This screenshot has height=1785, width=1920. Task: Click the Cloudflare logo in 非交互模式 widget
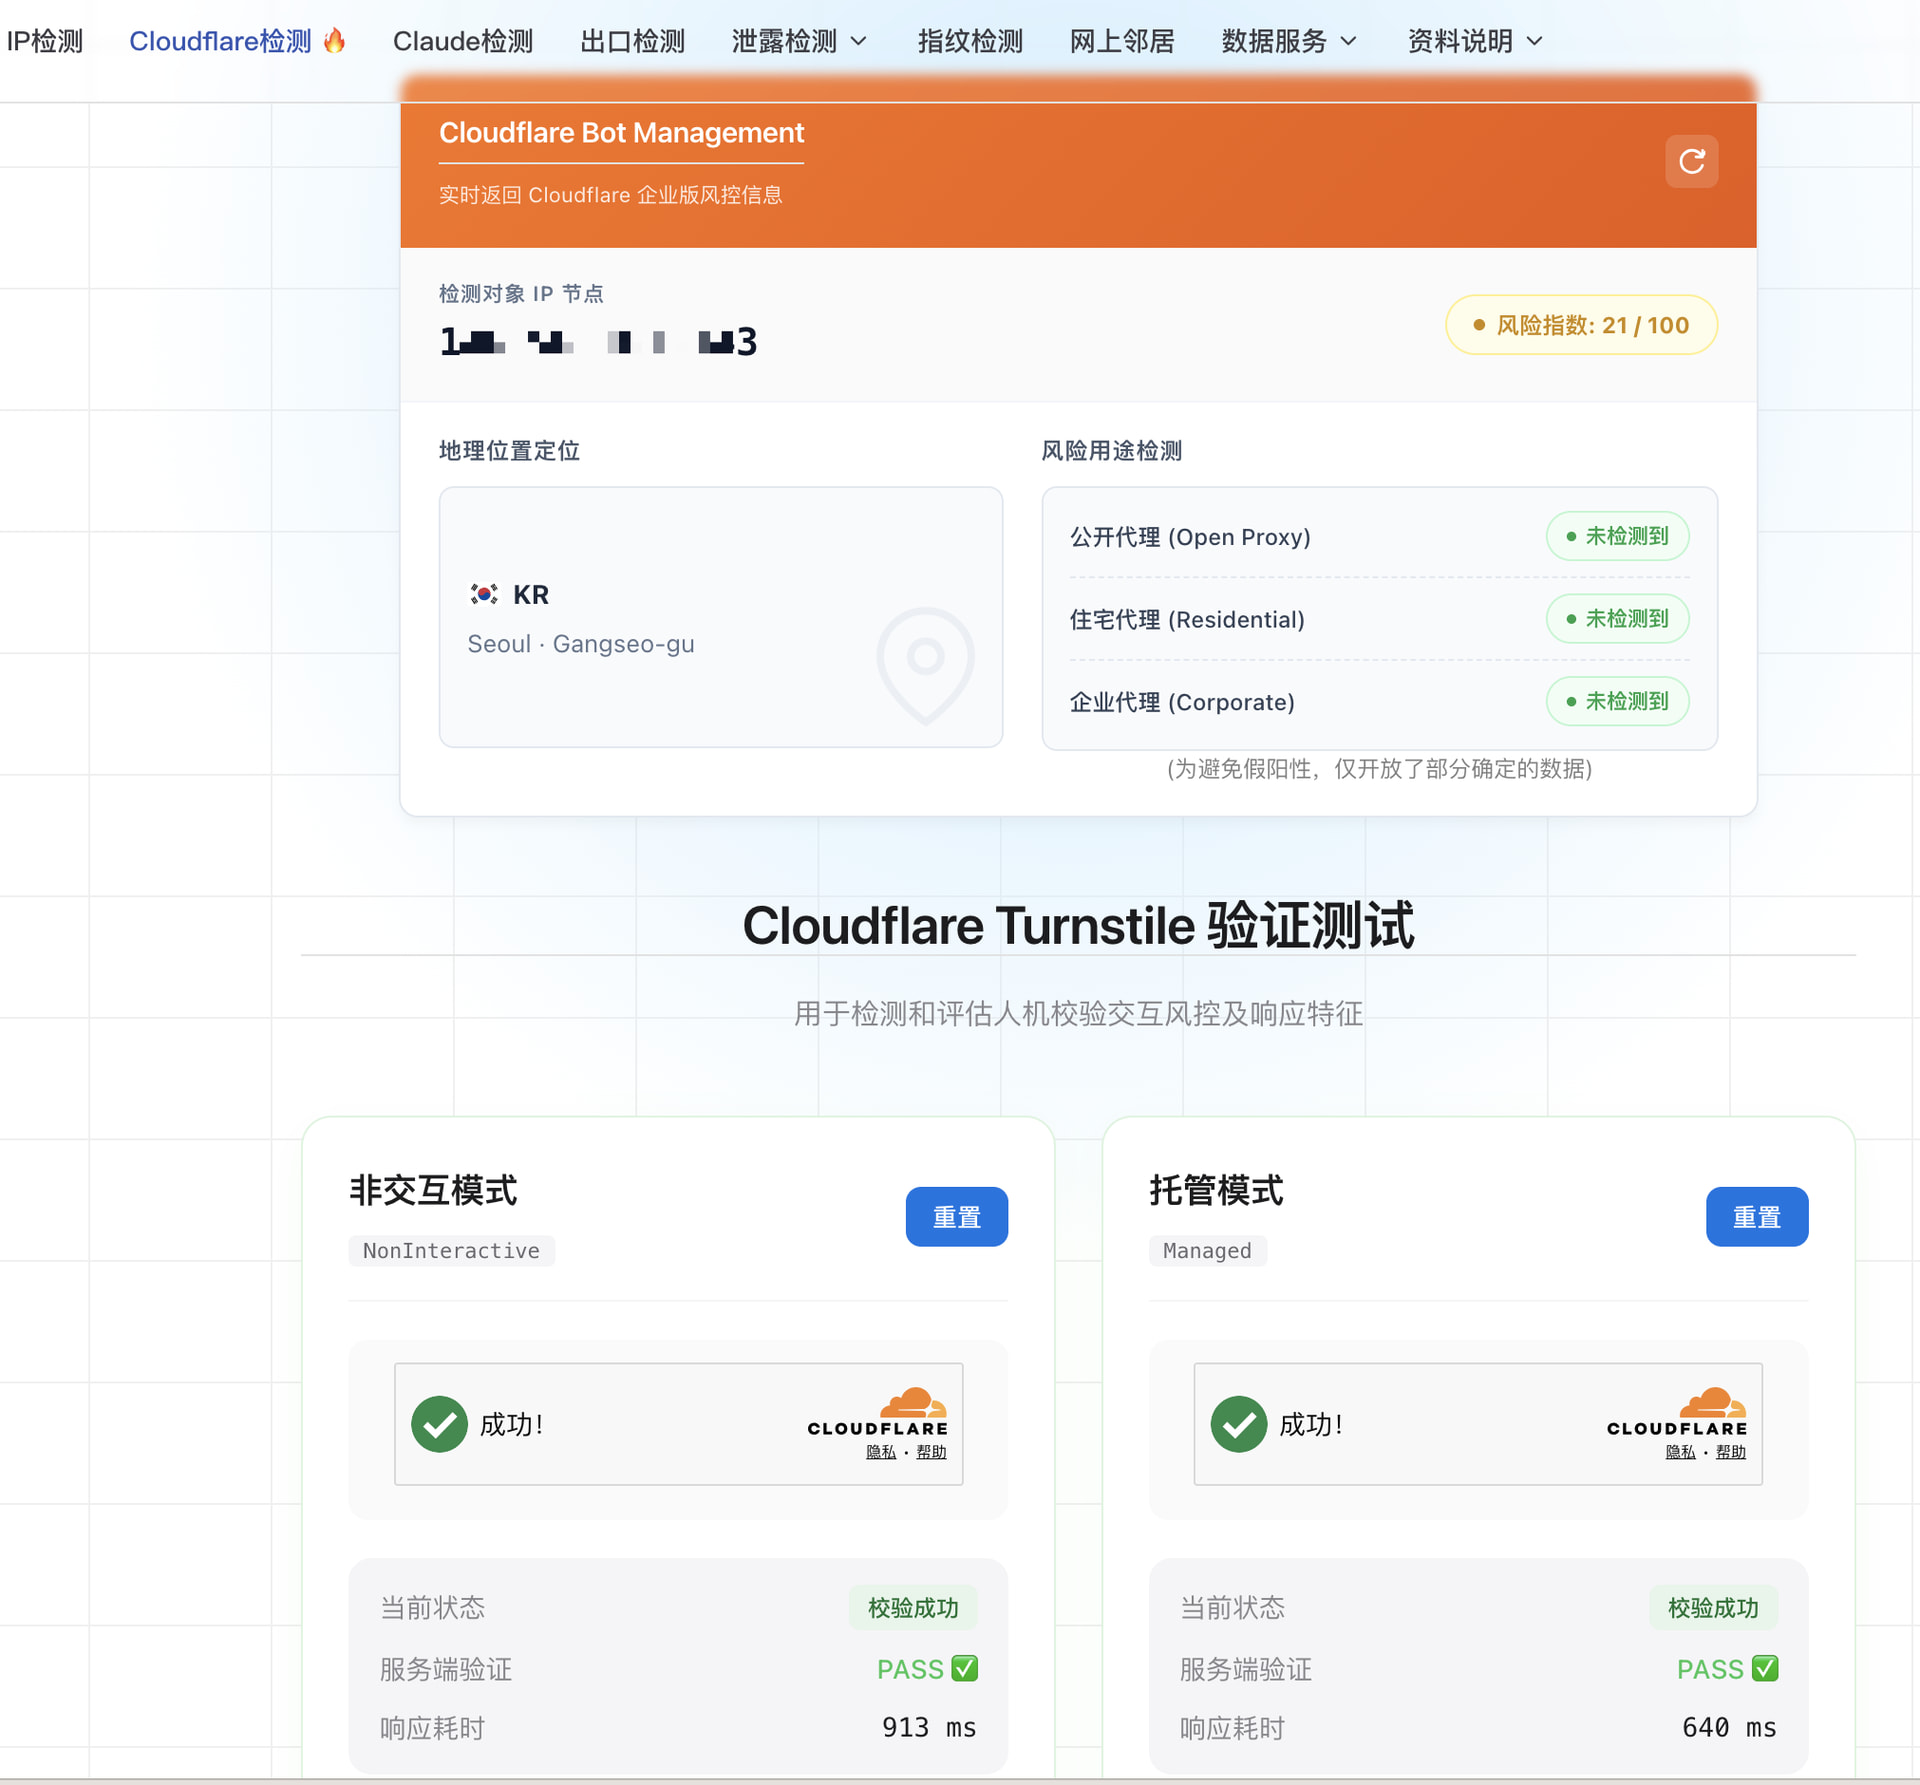click(878, 1412)
